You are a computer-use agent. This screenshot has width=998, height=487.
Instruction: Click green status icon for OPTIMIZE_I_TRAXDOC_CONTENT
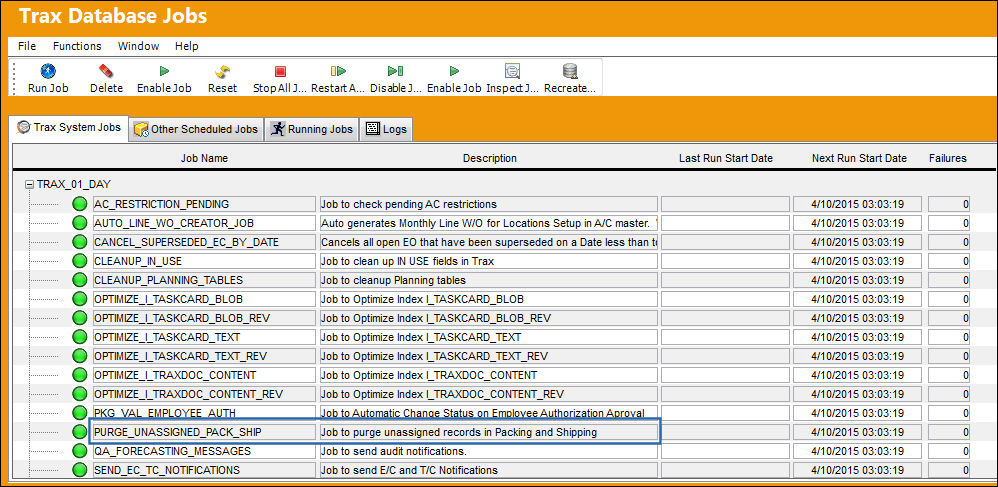pyautogui.click(x=80, y=375)
